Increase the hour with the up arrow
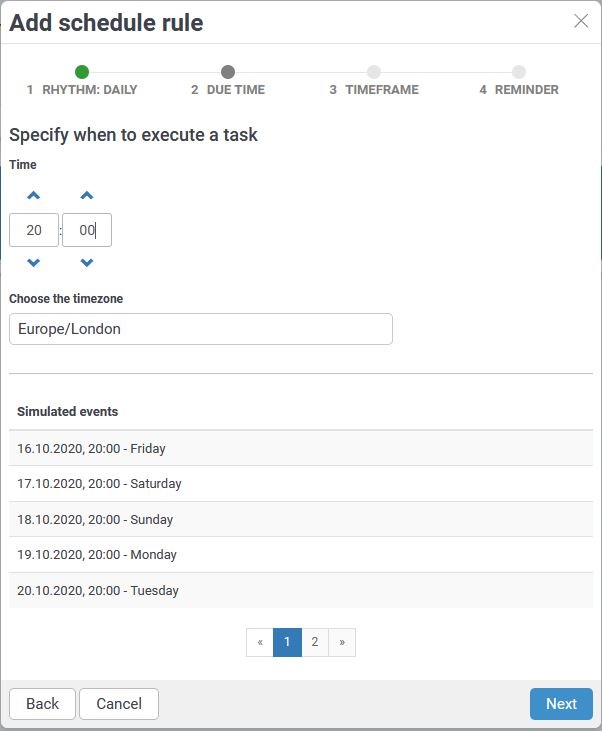 point(34,195)
